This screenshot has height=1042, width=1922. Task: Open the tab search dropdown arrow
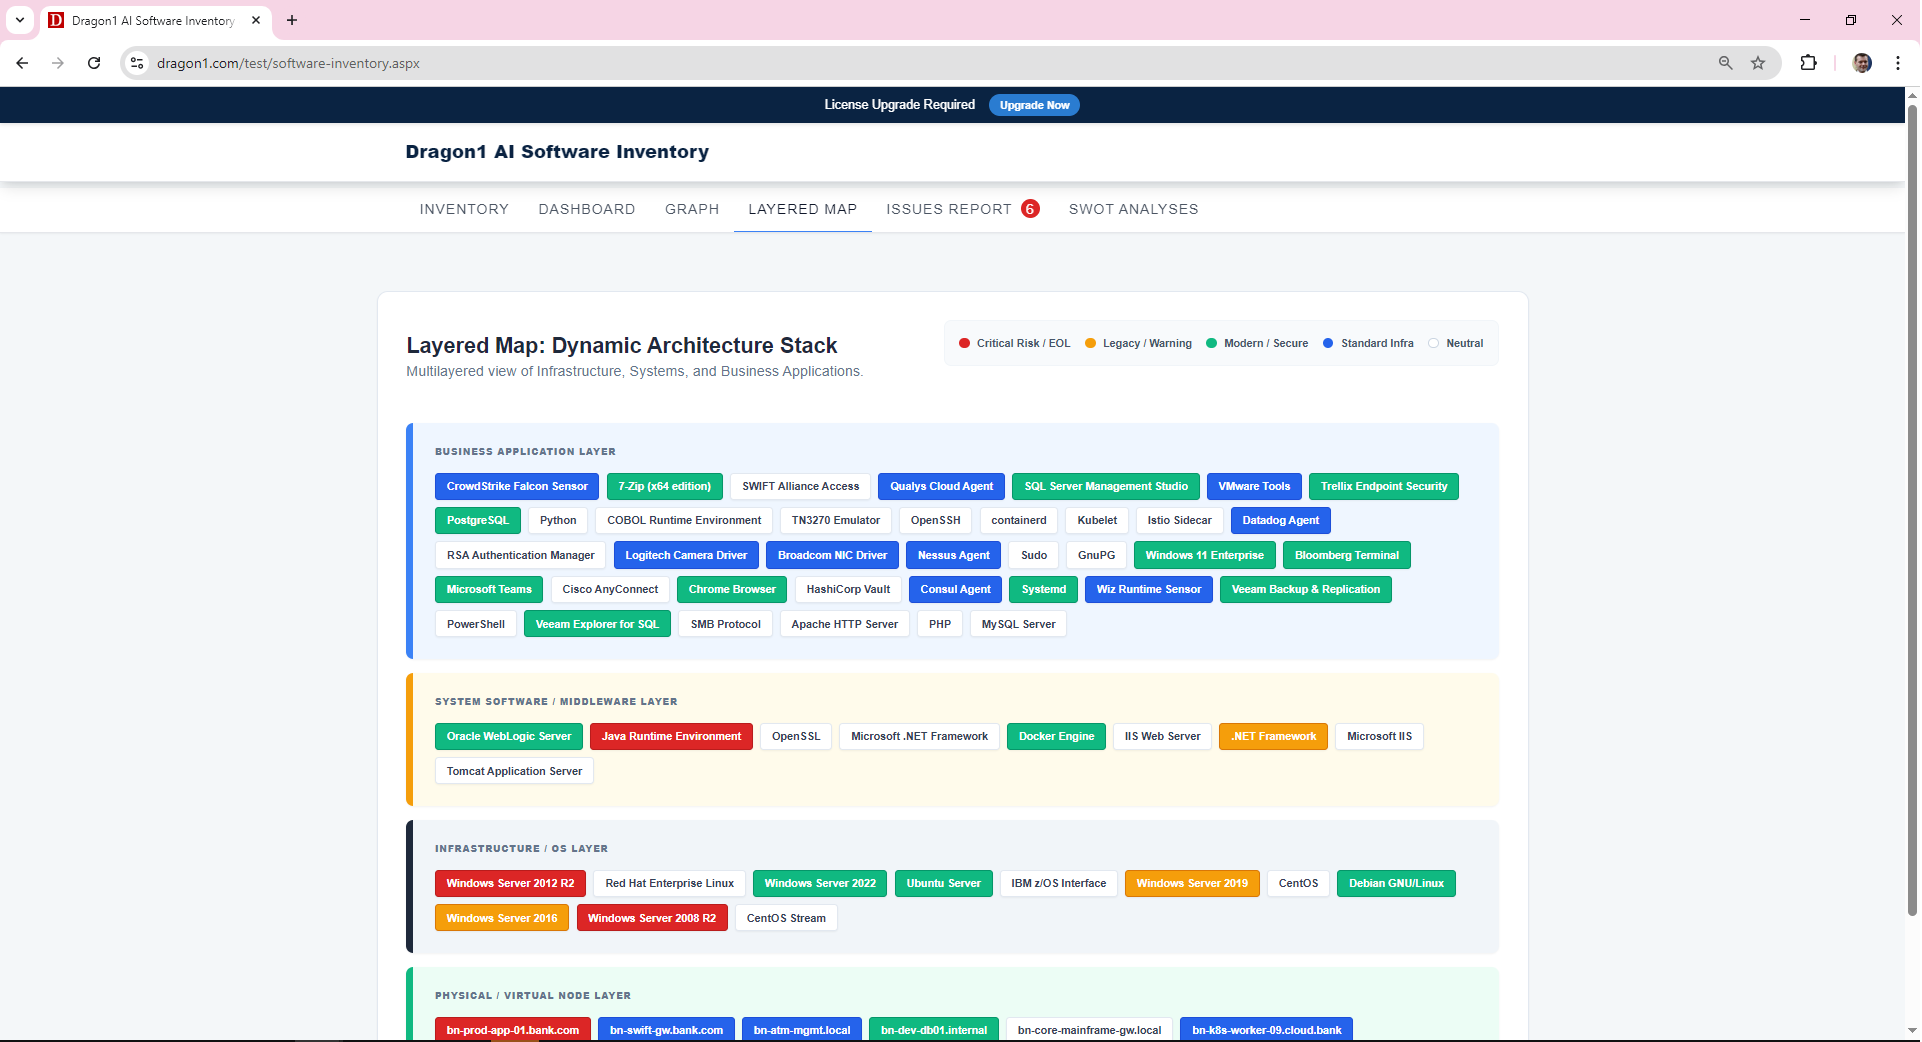19,20
